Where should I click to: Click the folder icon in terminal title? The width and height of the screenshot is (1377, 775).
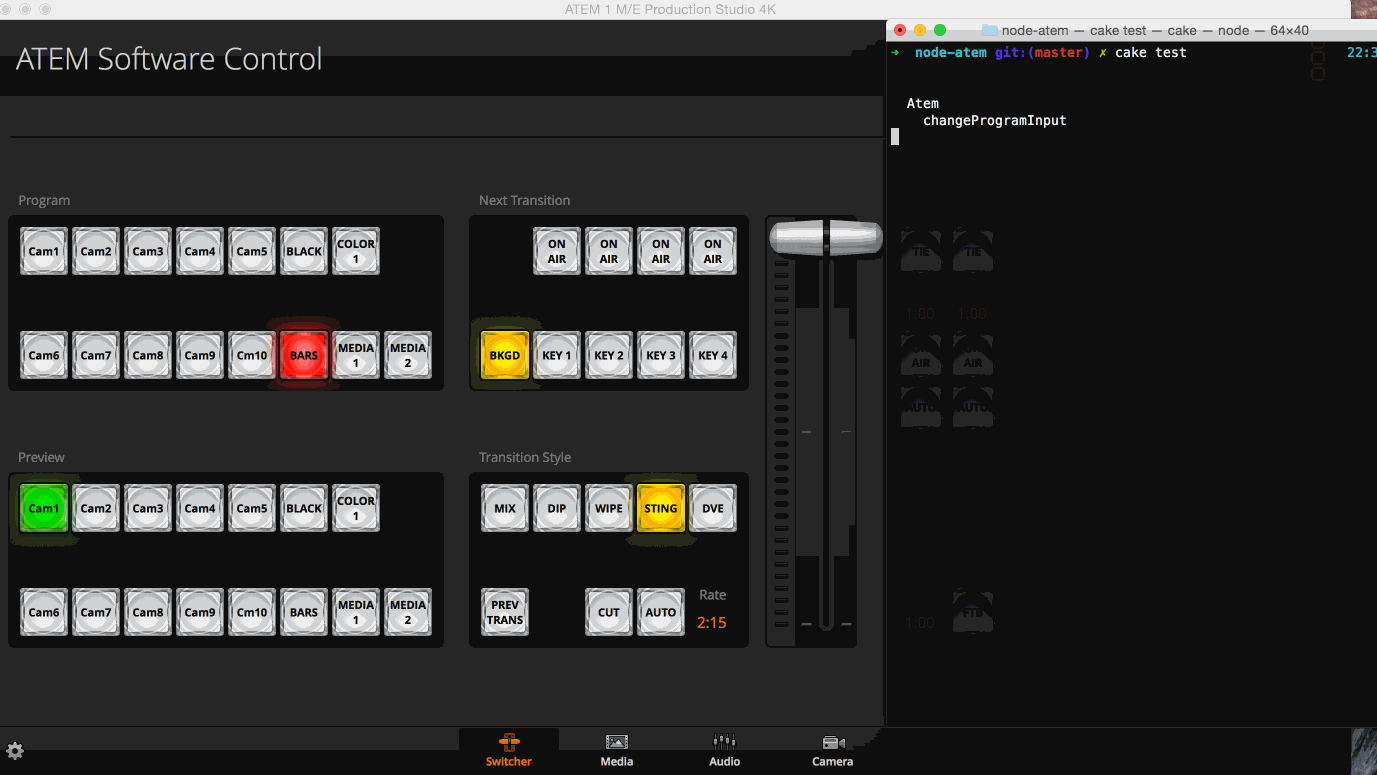(x=990, y=30)
